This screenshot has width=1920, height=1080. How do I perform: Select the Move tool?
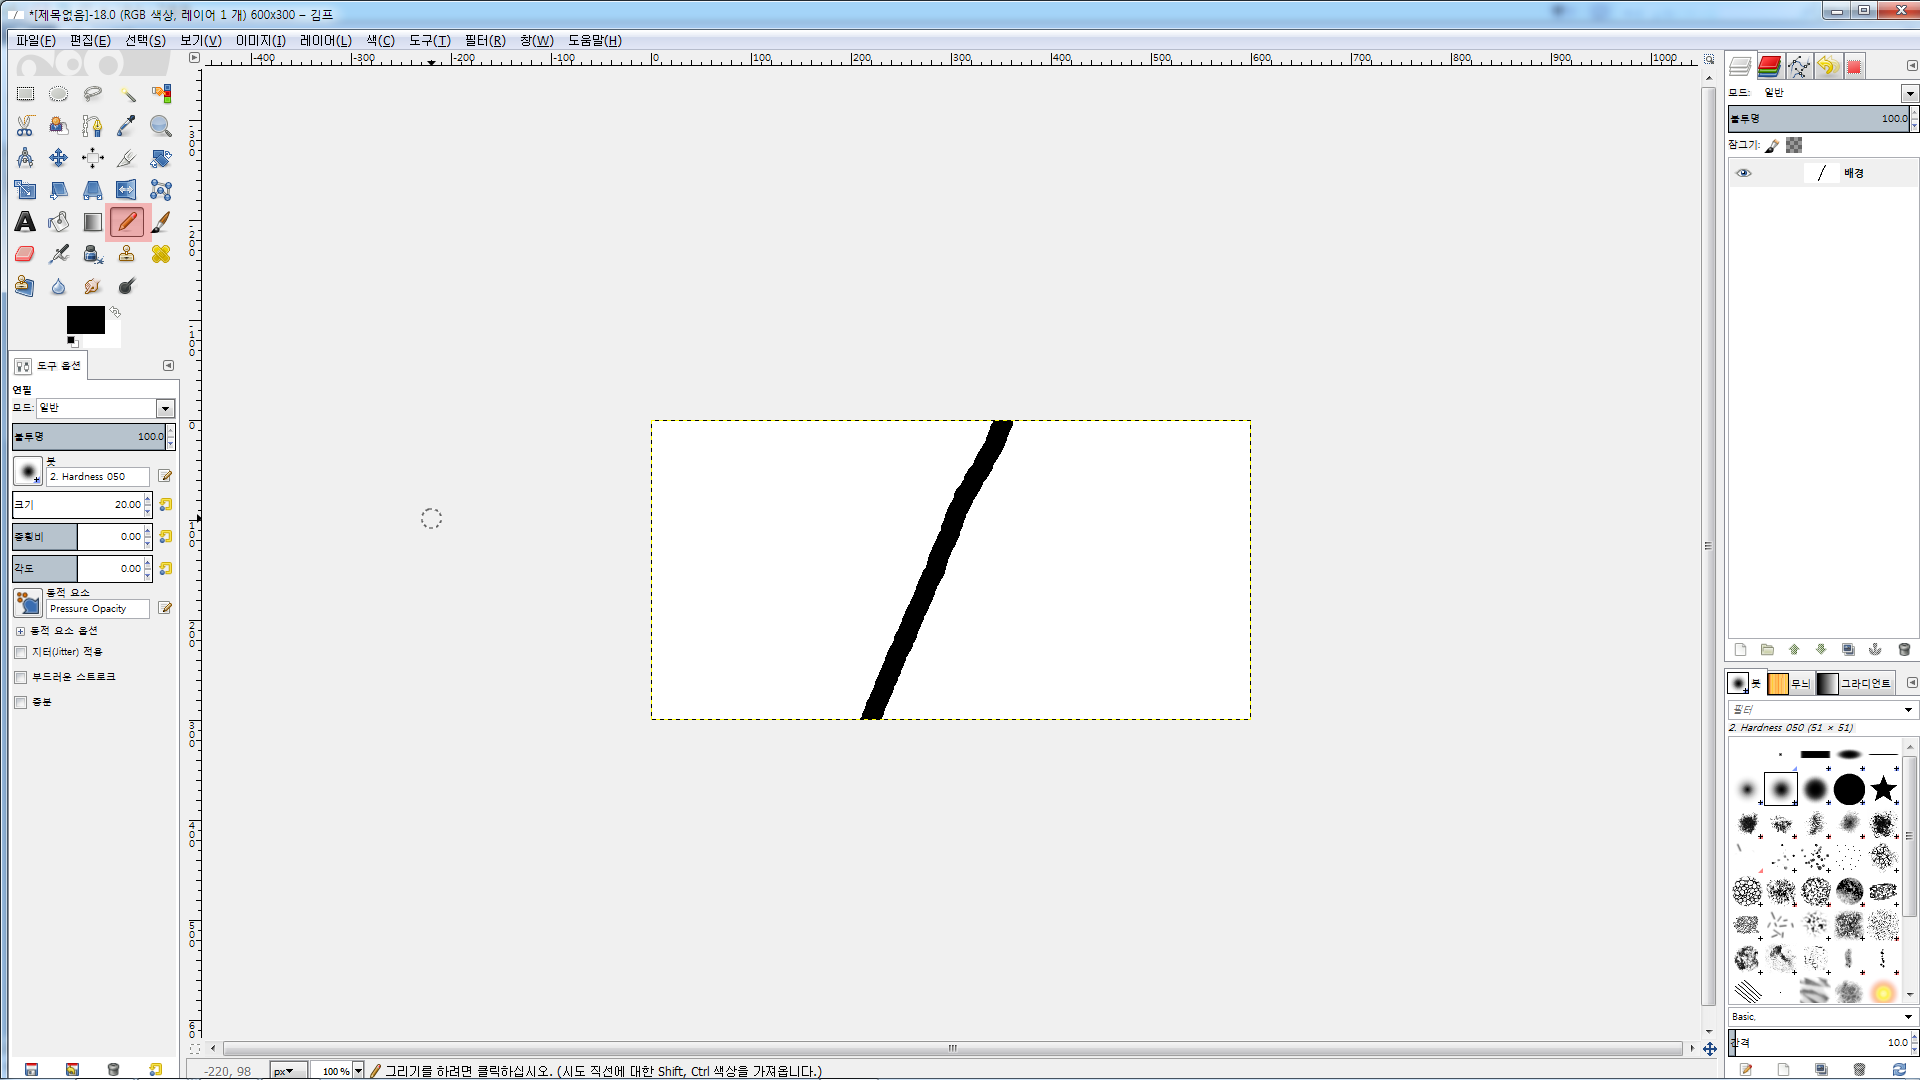tap(59, 158)
